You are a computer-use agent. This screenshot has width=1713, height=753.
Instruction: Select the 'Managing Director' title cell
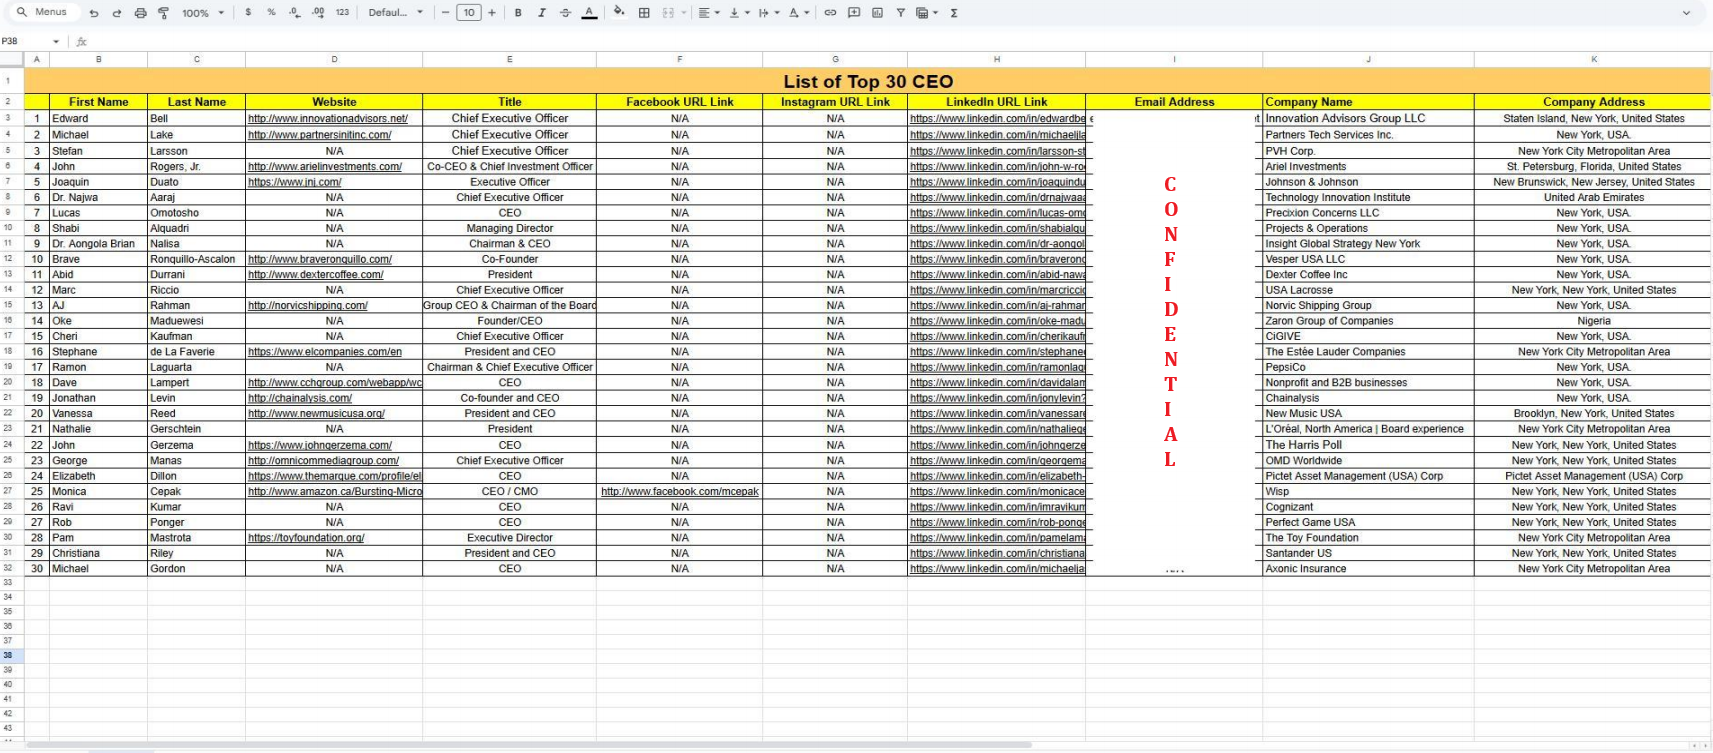tap(510, 228)
